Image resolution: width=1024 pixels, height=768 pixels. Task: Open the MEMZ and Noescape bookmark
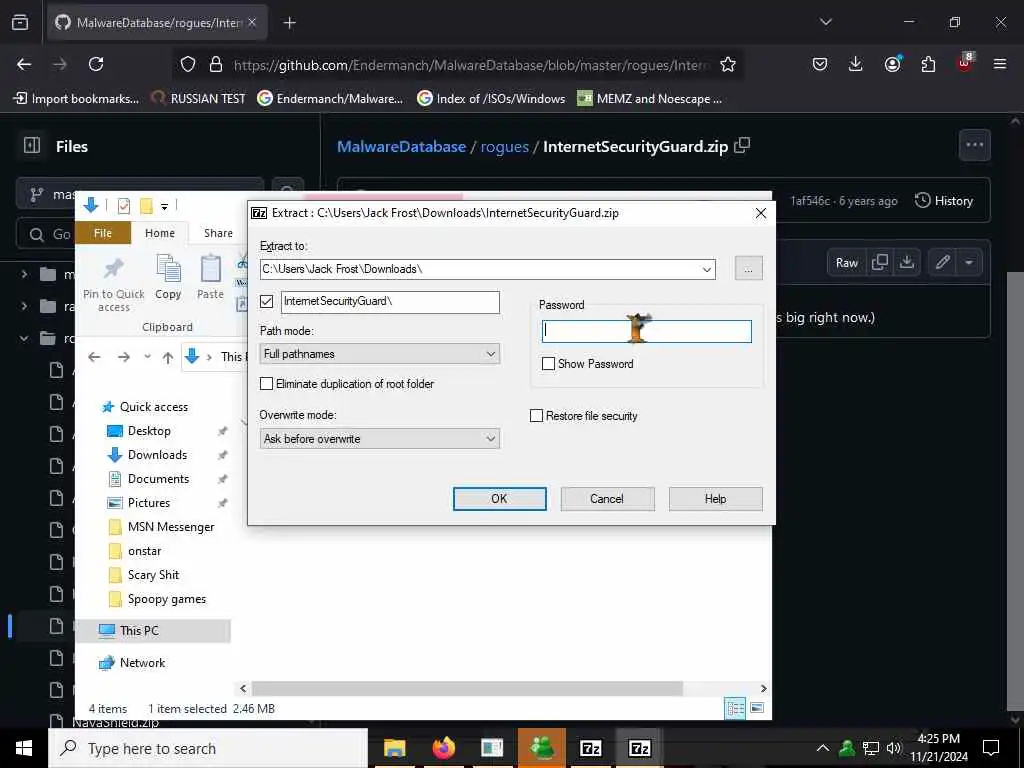tap(650, 99)
